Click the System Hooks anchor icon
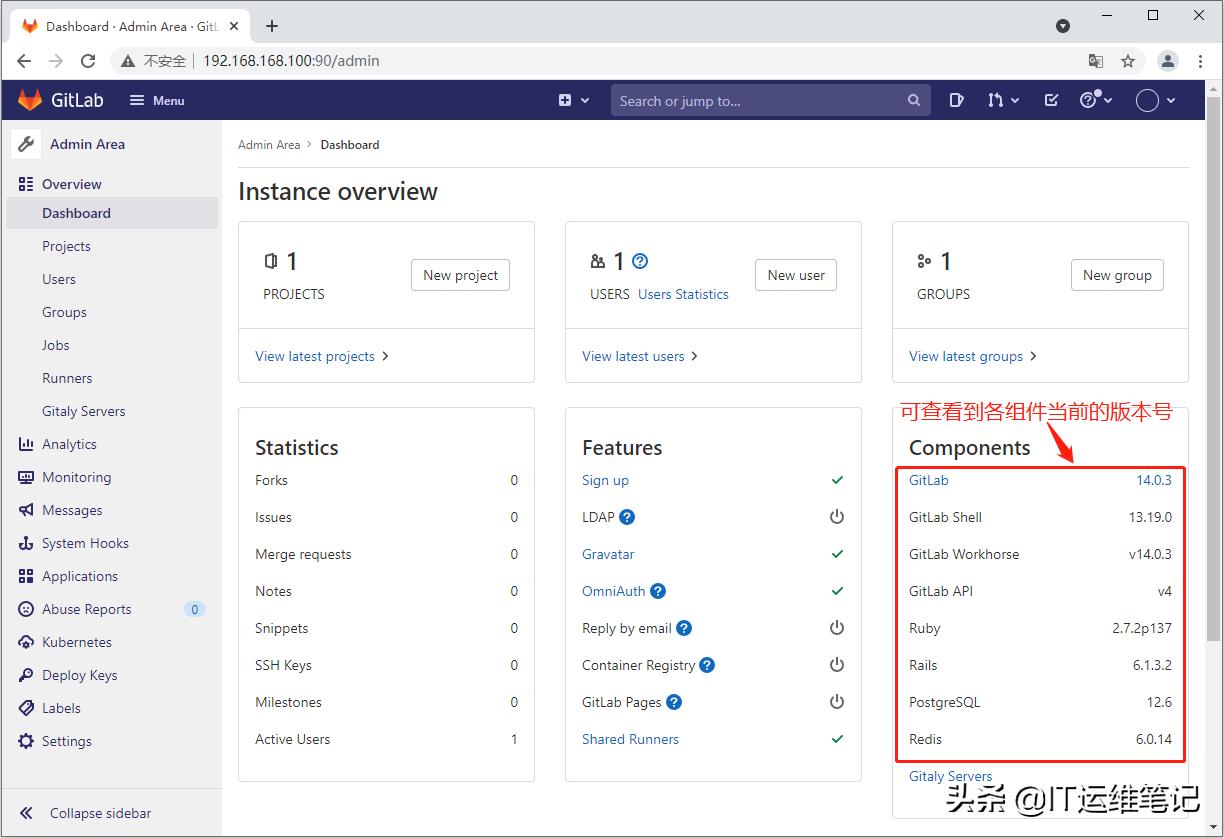This screenshot has height=838, width=1224. (x=26, y=543)
